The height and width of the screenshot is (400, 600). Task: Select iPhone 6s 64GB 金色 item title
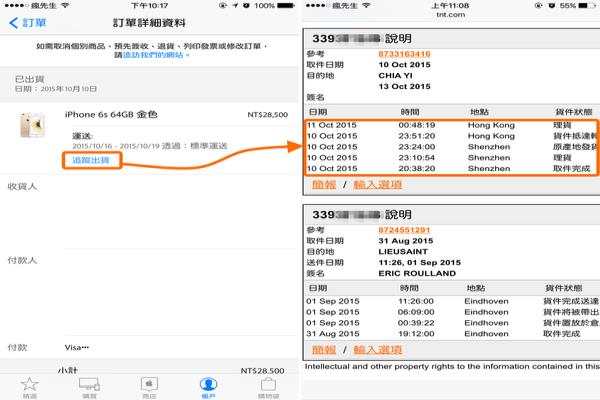111,114
